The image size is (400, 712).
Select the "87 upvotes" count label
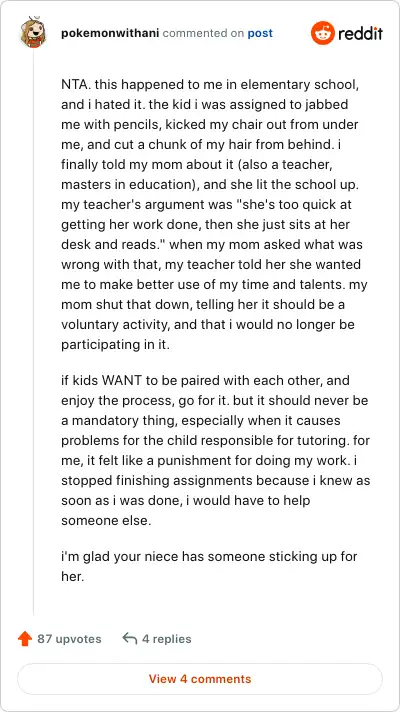(69, 639)
